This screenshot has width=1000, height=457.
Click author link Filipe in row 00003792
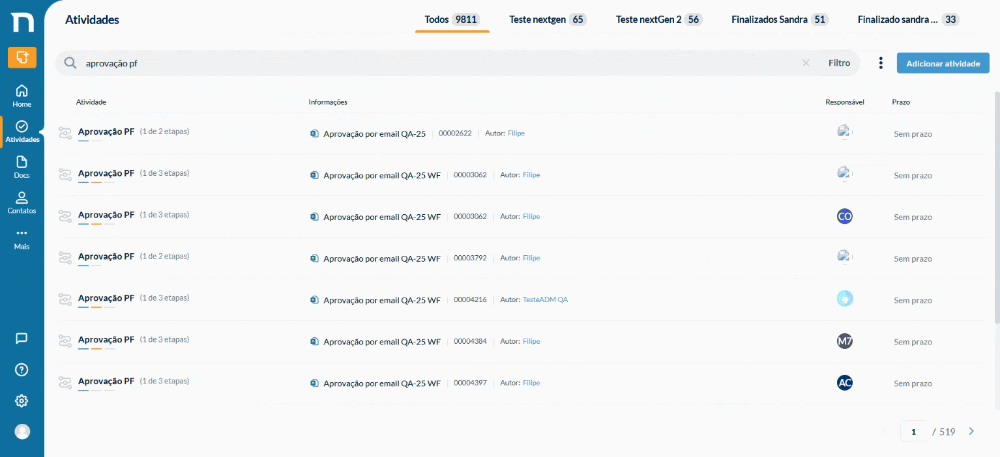click(531, 258)
